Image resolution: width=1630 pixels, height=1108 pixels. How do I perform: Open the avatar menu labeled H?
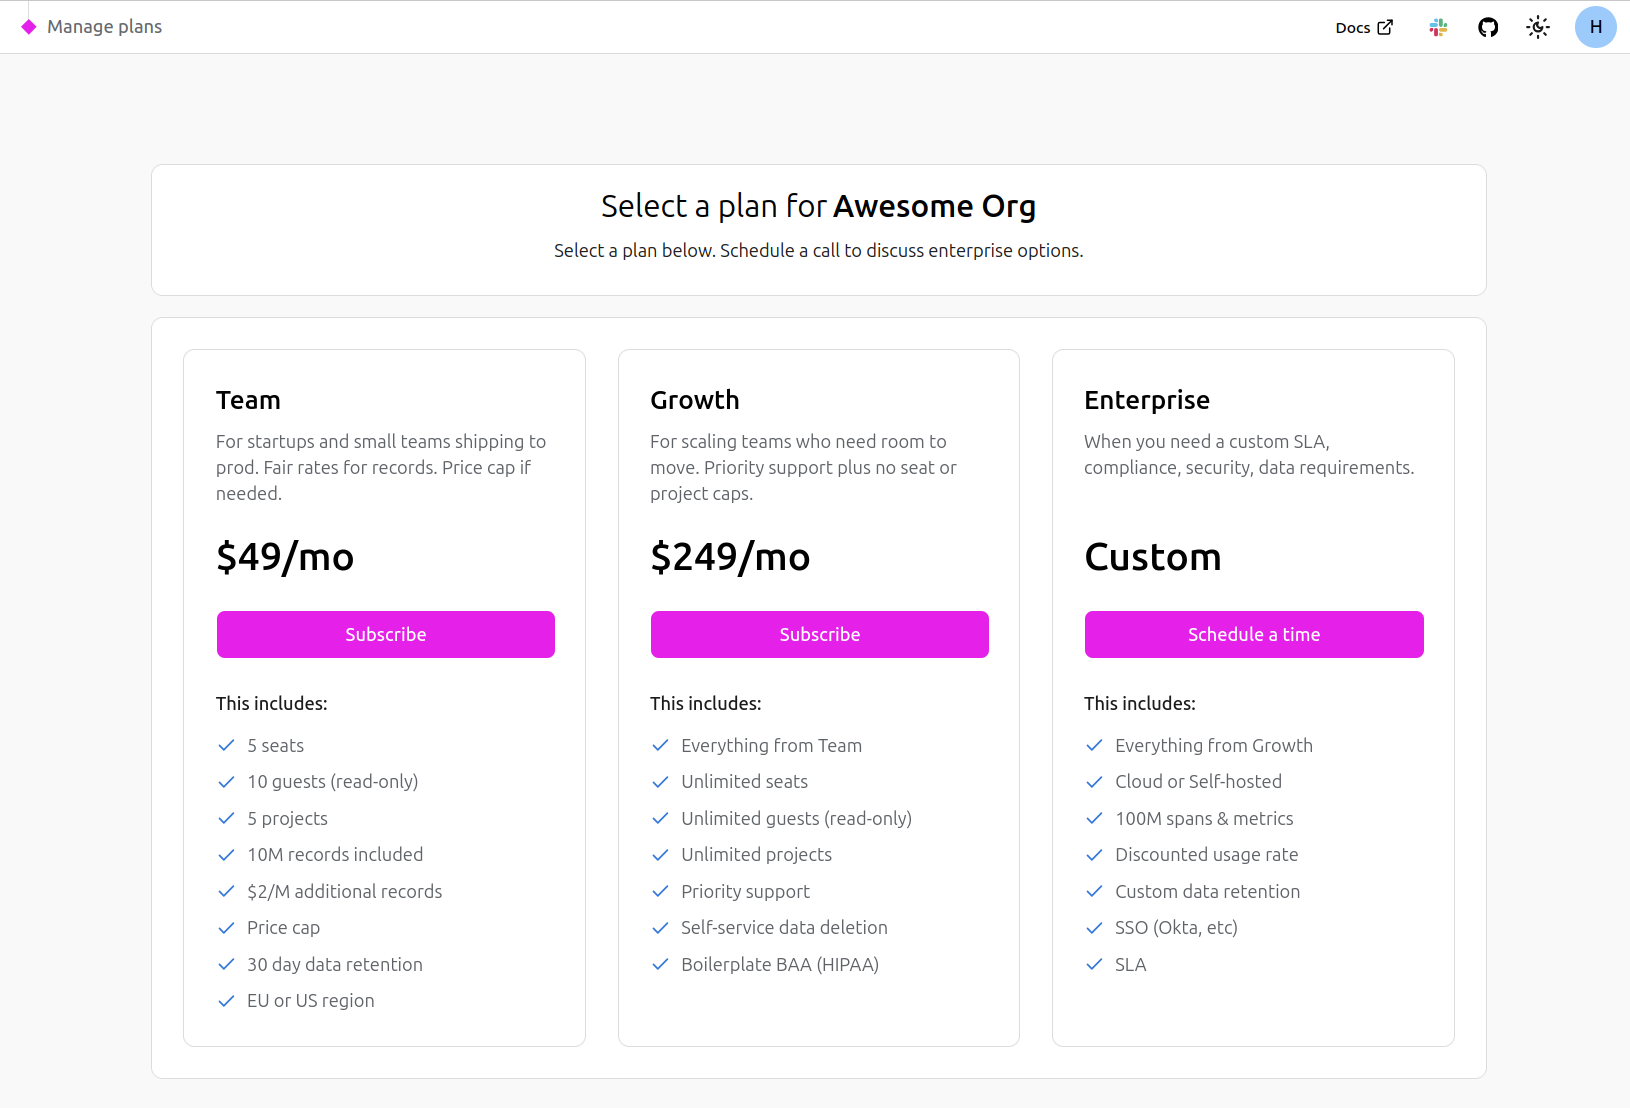click(1595, 27)
